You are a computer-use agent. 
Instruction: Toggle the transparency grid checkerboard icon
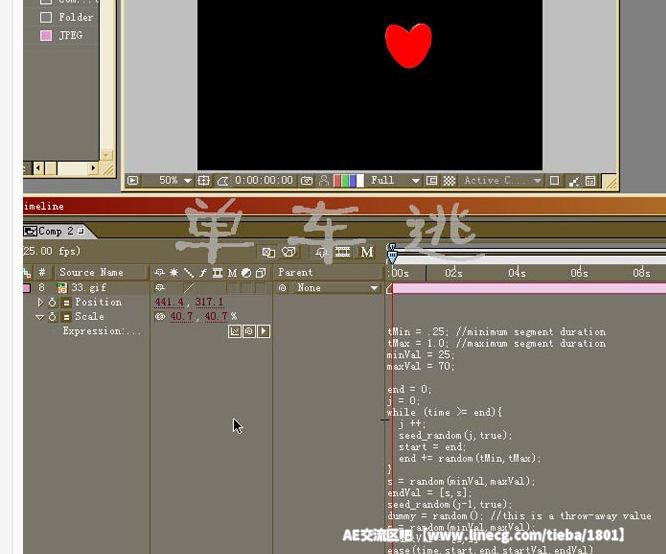(449, 181)
